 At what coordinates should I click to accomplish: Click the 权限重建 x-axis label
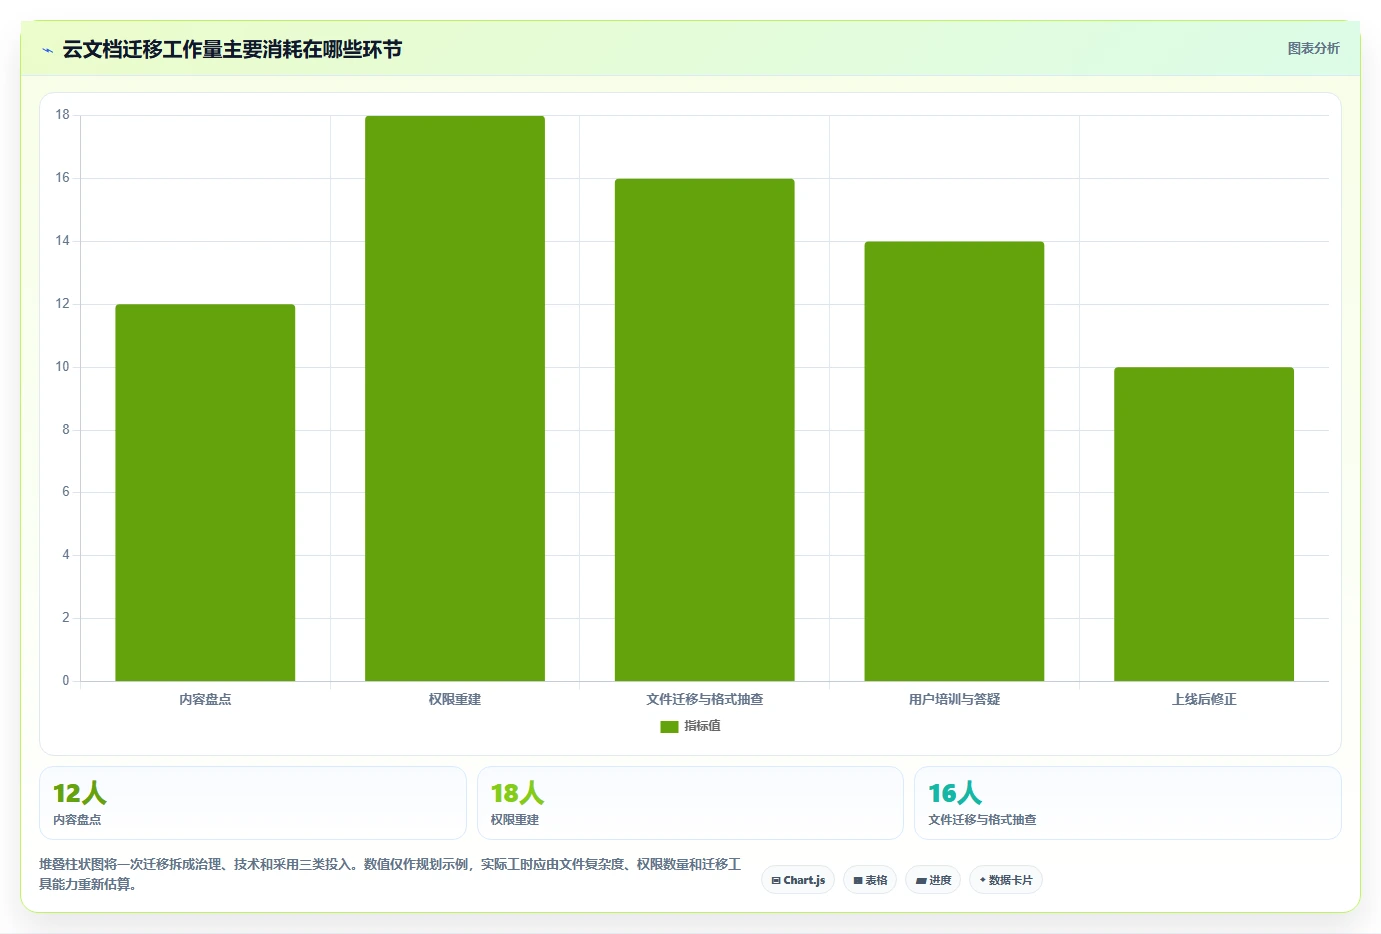(x=455, y=699)
